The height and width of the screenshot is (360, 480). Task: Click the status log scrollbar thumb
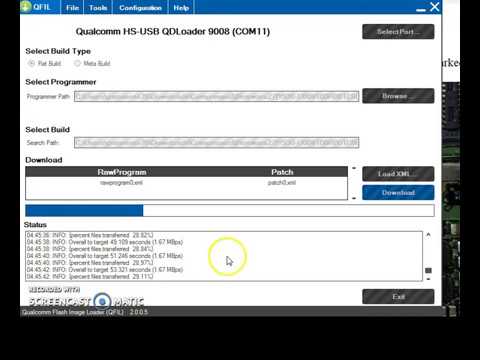tap(428, 270)
